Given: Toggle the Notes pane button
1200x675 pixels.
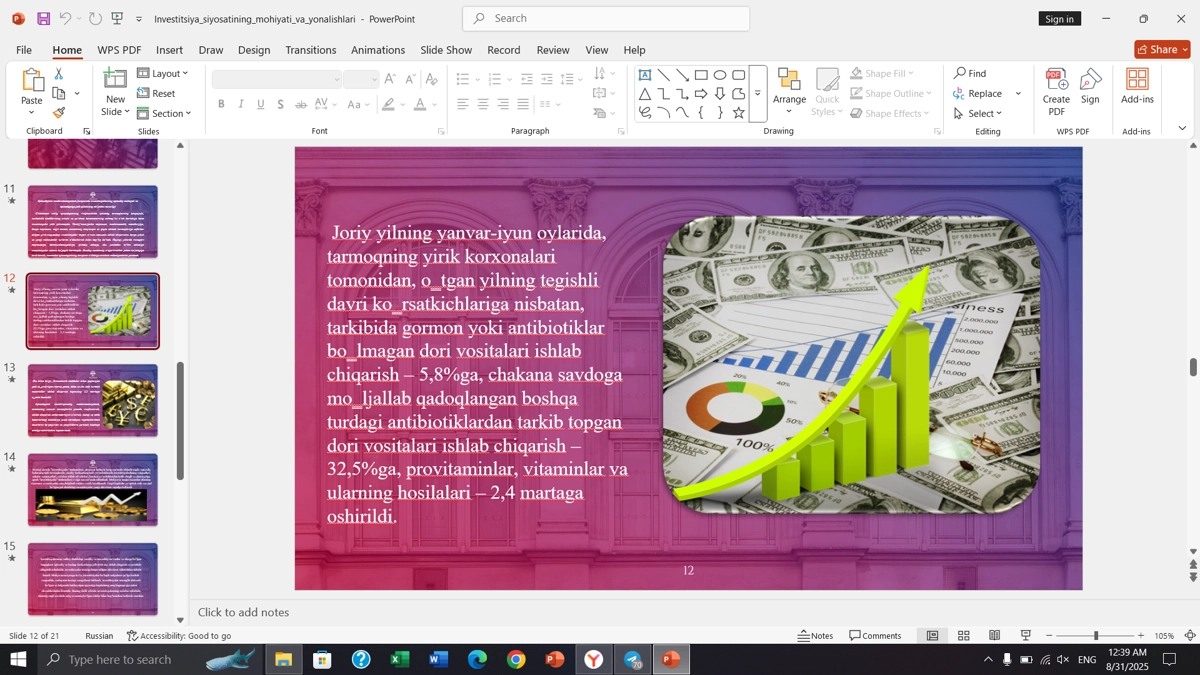Looking at the screenshot, I should click(x=815, y=636).
